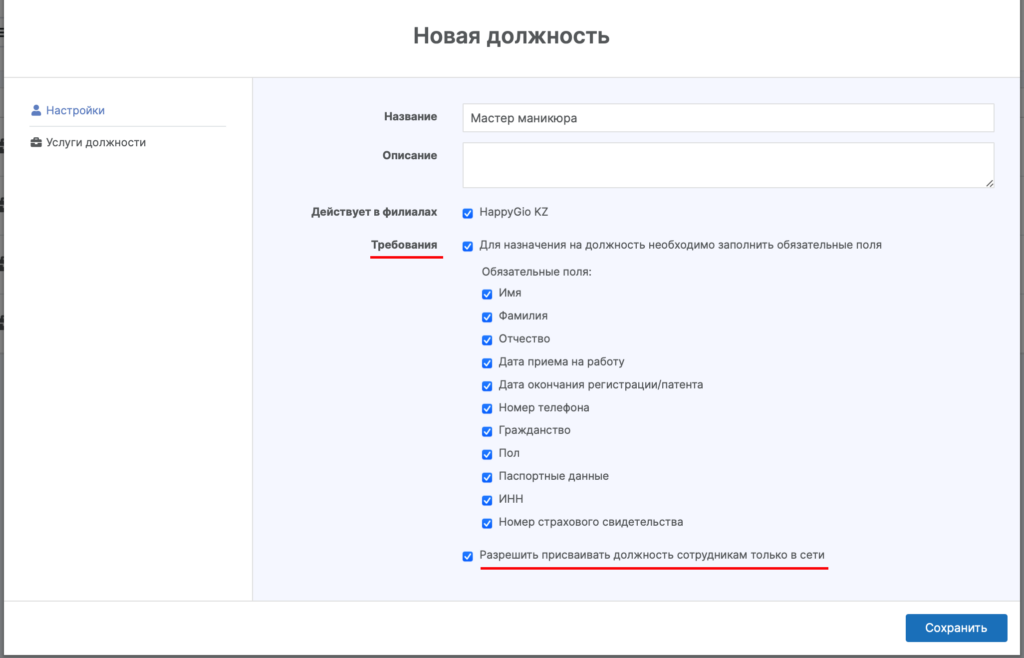The height and width of the screenshot is (658, 1024).
Task: Disable the ИНН required field checkbox
Action: (487, 500)
